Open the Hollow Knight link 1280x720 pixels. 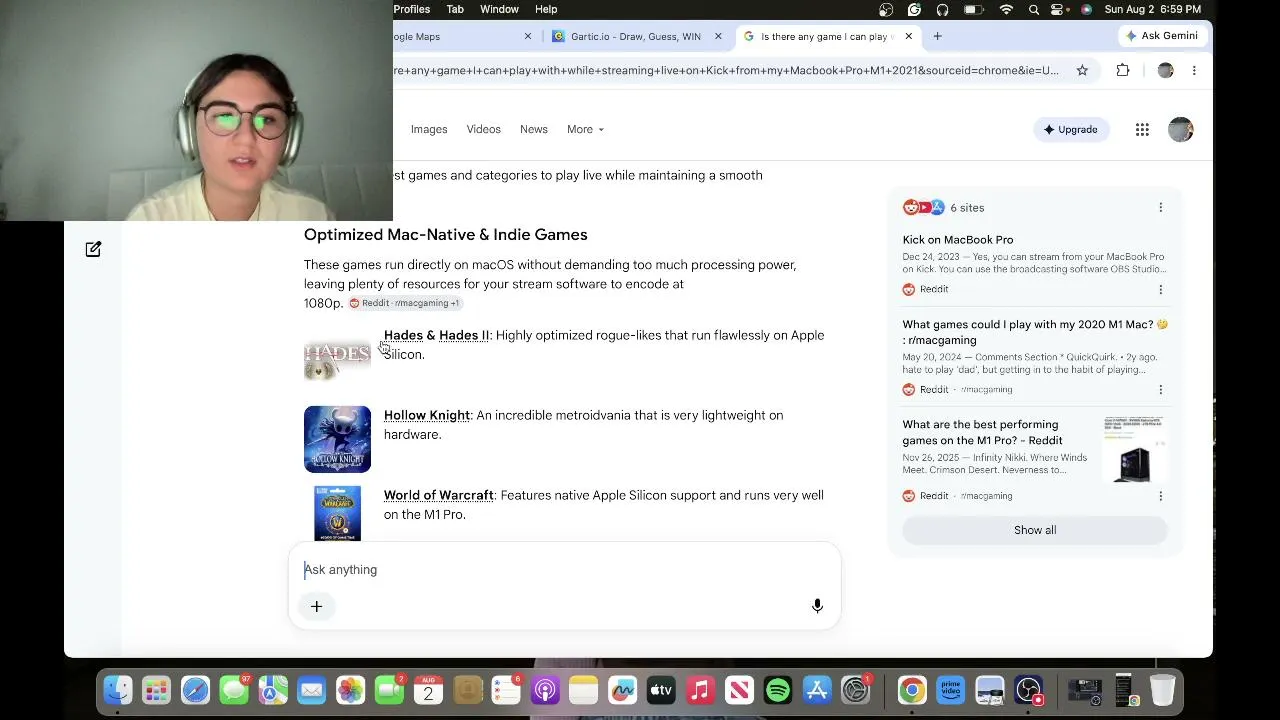point(427,415)
